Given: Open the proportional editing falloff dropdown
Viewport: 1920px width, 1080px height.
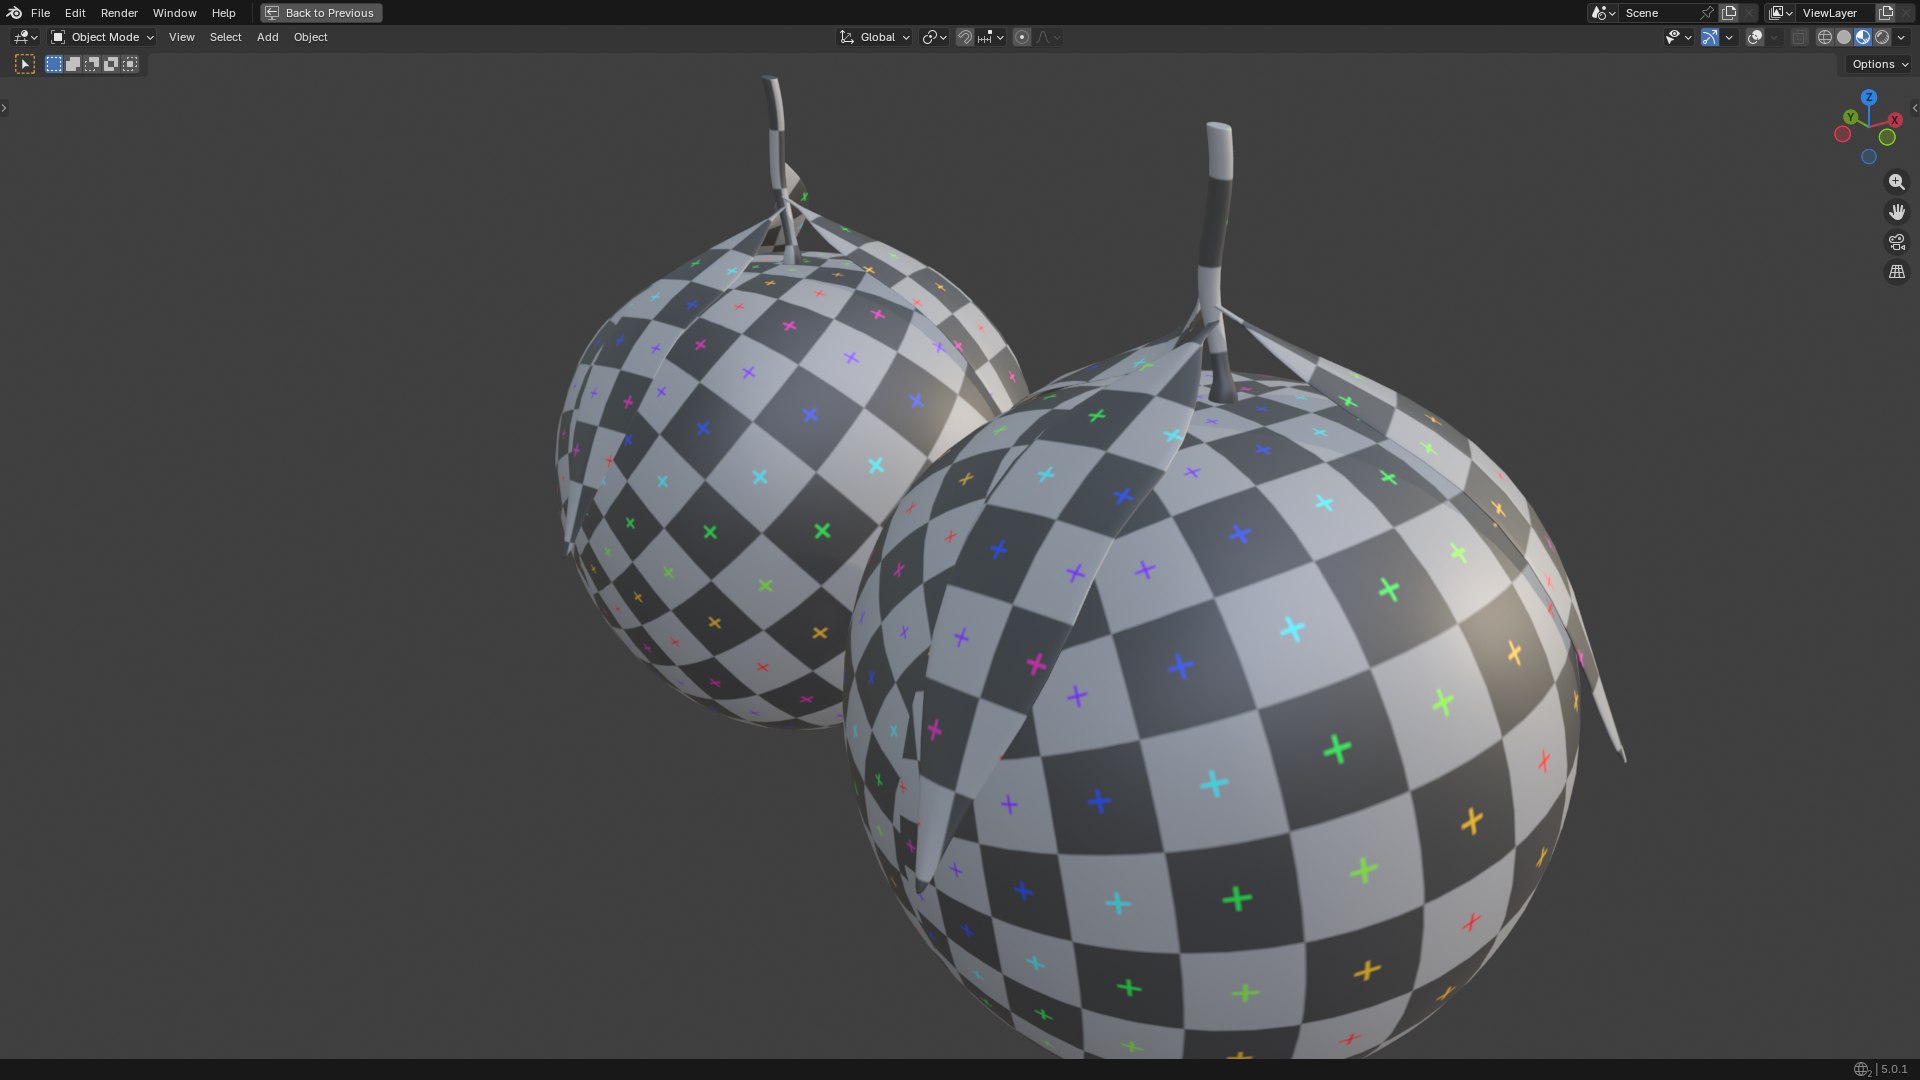Looking at the screenshot, I should [x=1048, y=37].
